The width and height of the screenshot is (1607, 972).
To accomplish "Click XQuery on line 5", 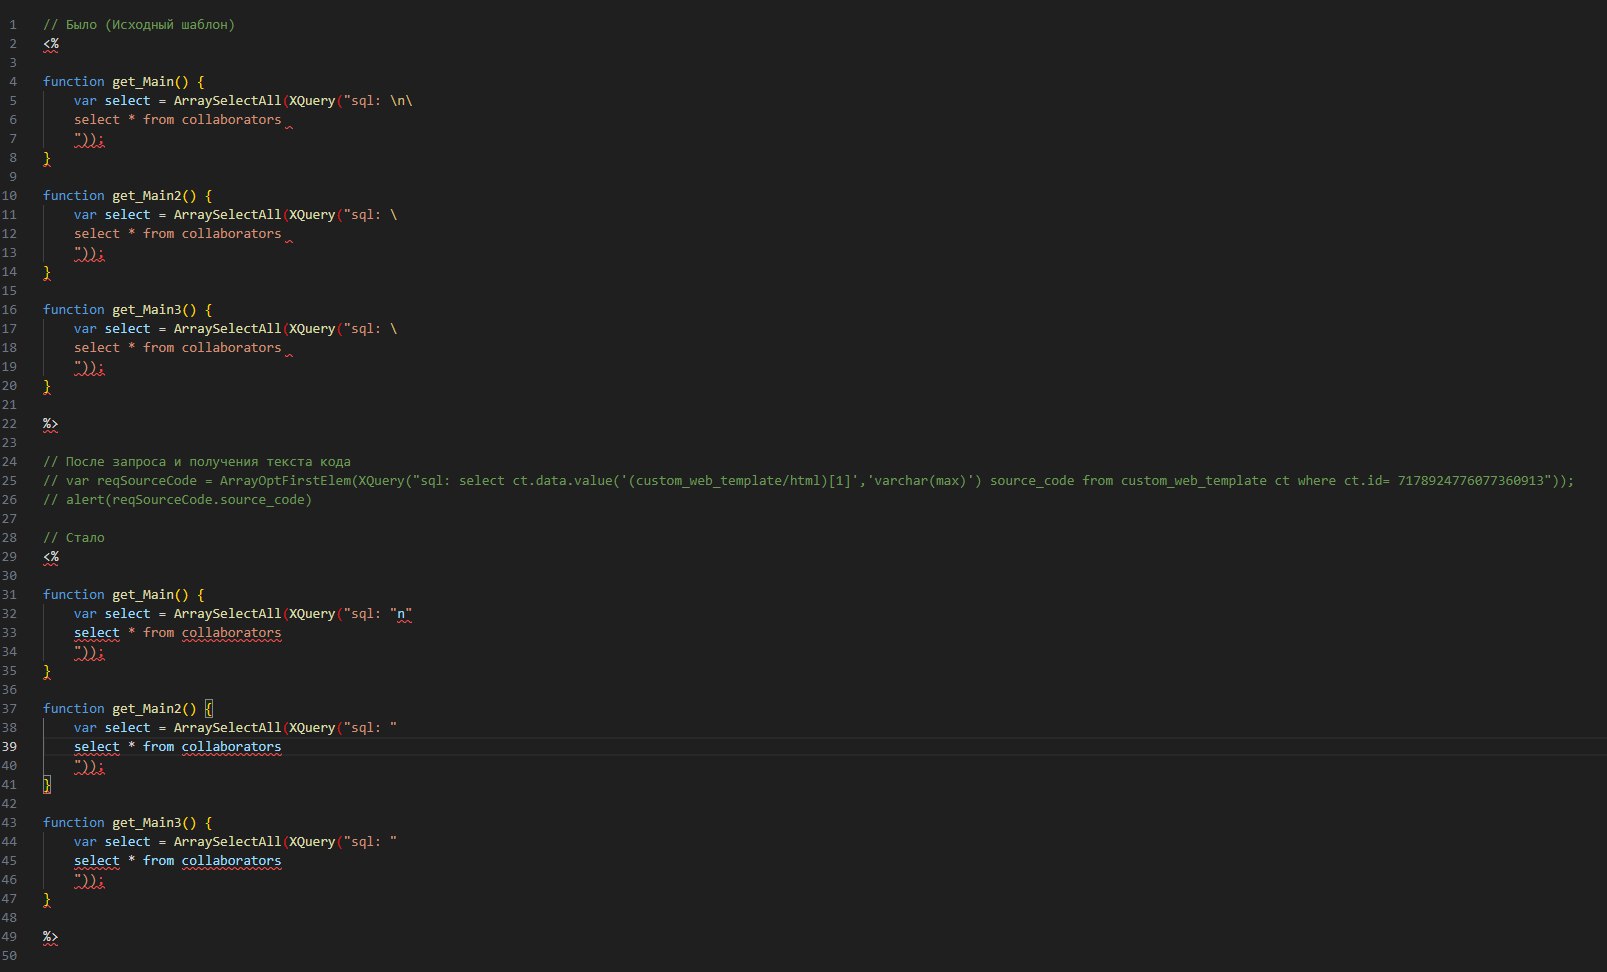I will pos(312,101).
